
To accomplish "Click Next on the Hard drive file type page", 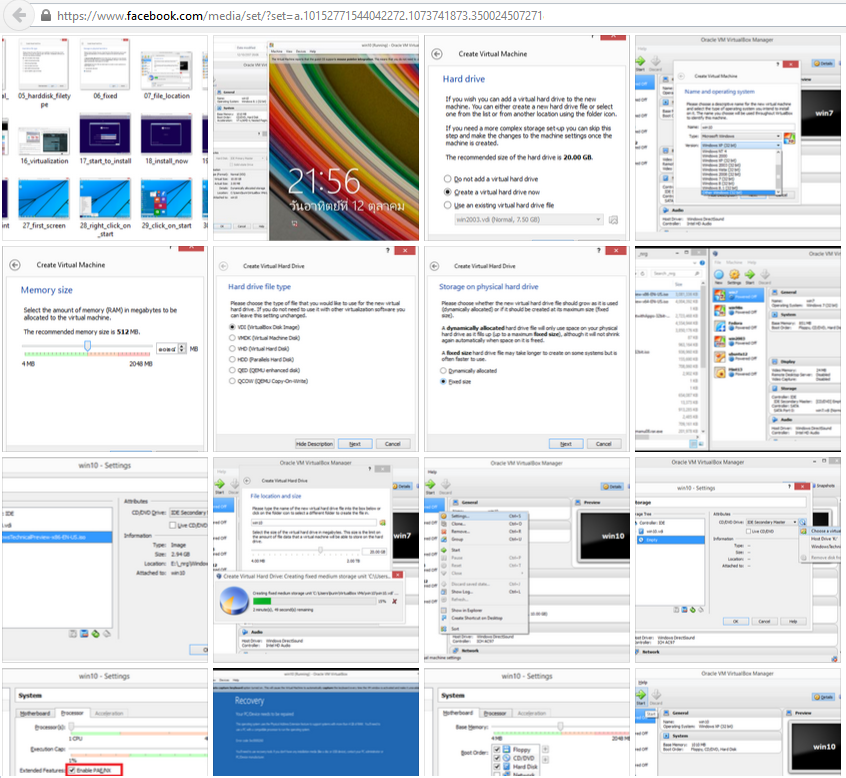I will click(x=354, y=444).
